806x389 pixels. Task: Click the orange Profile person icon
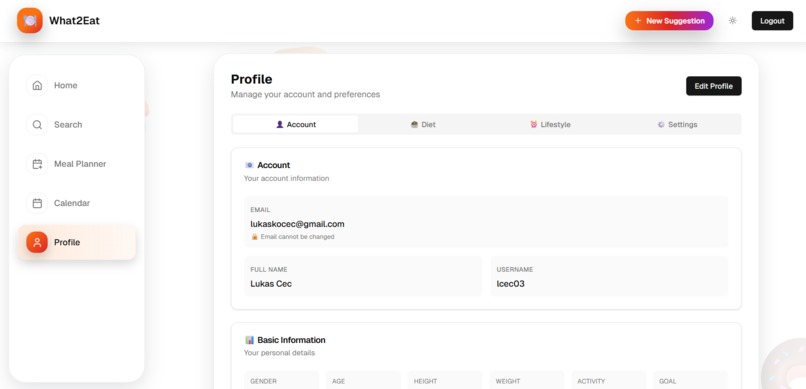pos(37,242)
